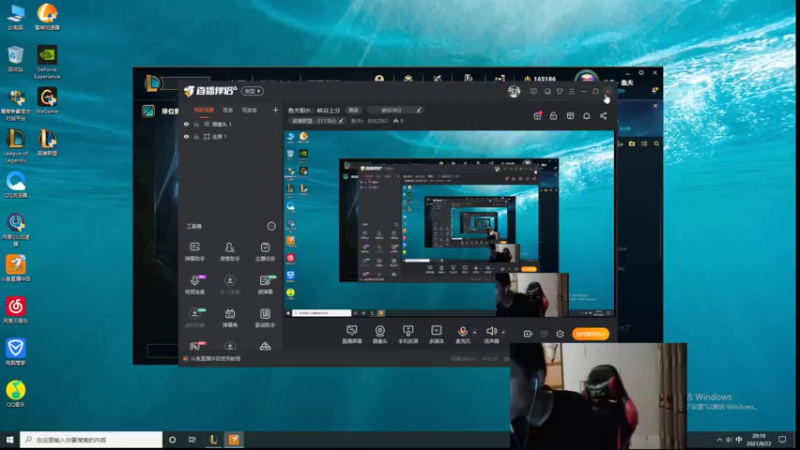This screenshot has width=800, height=450.
Task: Select the 全屏 1 source row
Action: point(231,137)
